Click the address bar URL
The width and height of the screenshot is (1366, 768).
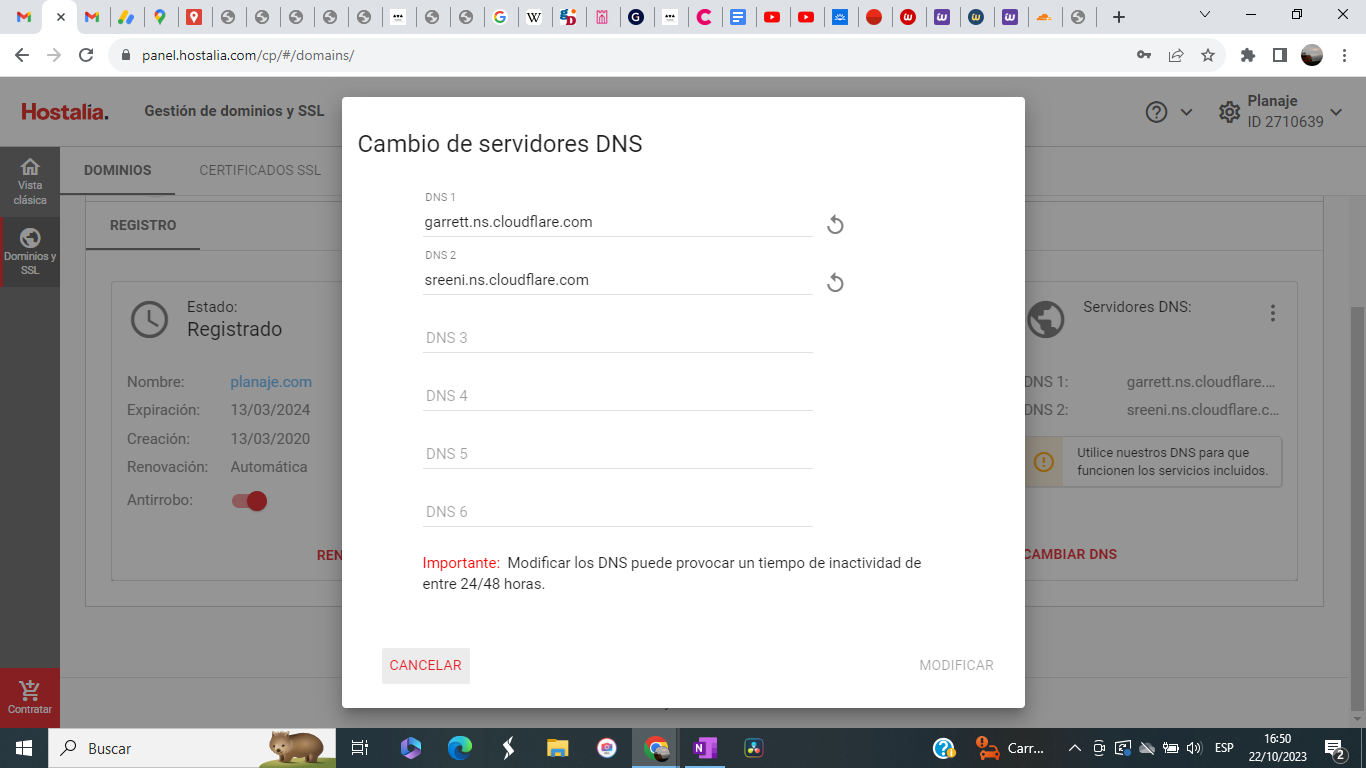[246, 56]
